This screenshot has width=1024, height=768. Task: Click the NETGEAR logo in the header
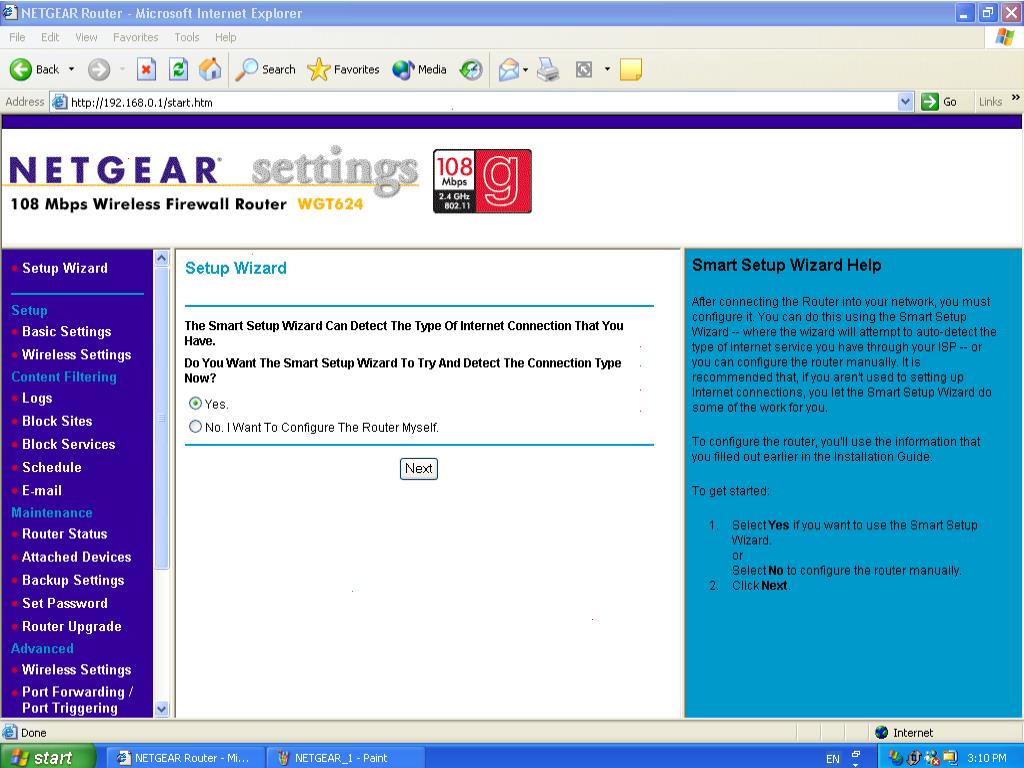115,170
